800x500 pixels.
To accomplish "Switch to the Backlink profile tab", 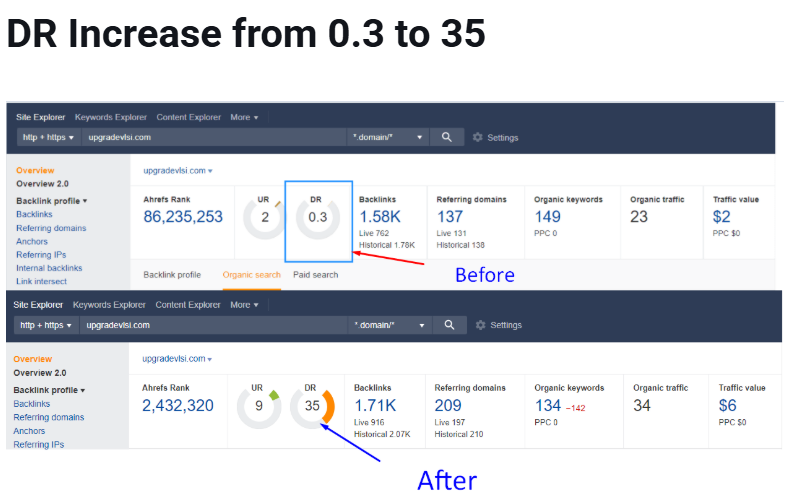I will coord(172,275).
